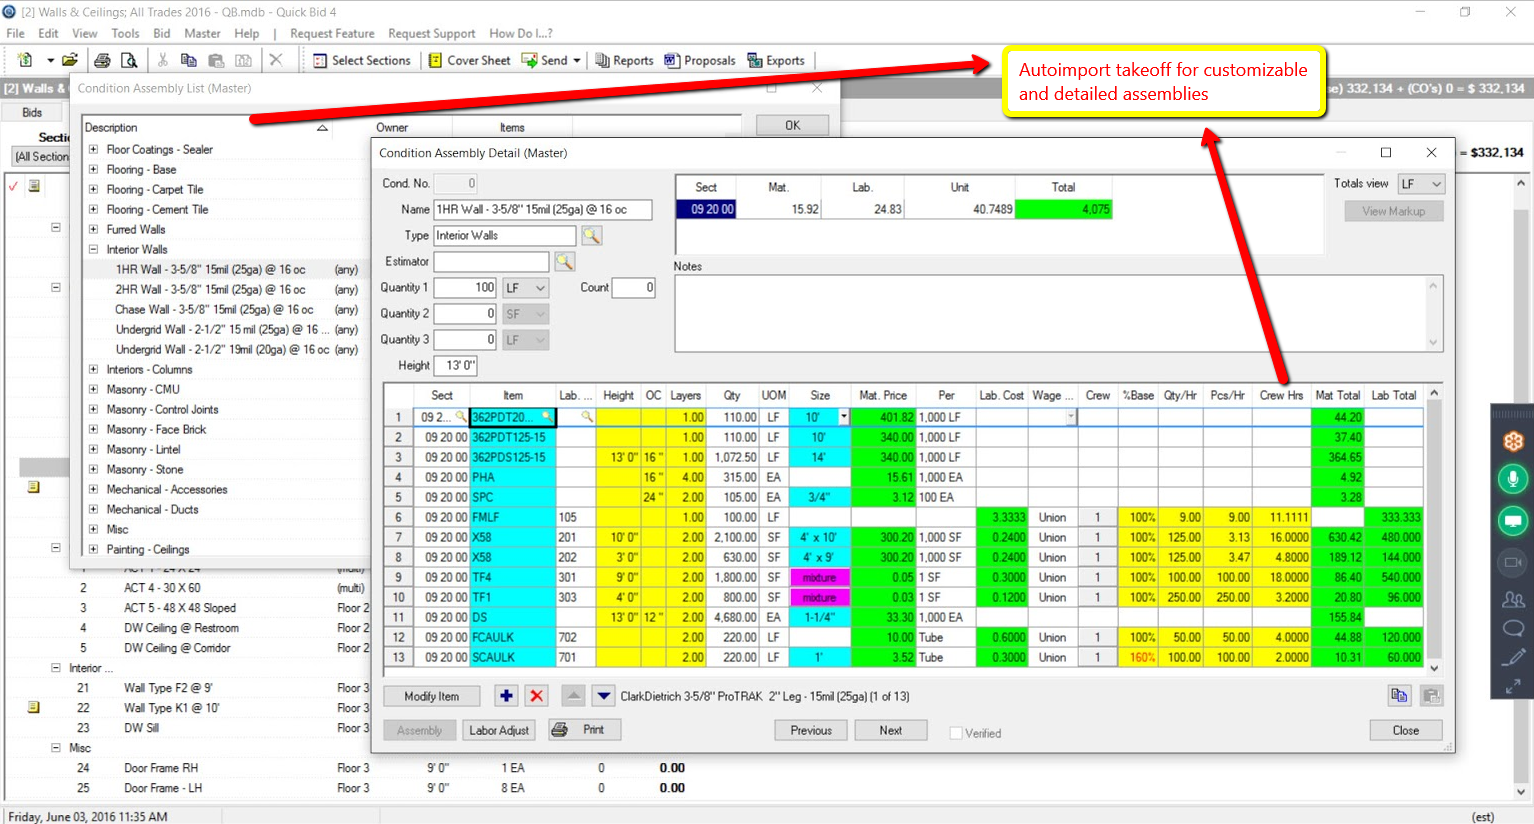Screen dimensions: 1534x824
Task: Delete the selected item using the red X
Action: (537, 695)
